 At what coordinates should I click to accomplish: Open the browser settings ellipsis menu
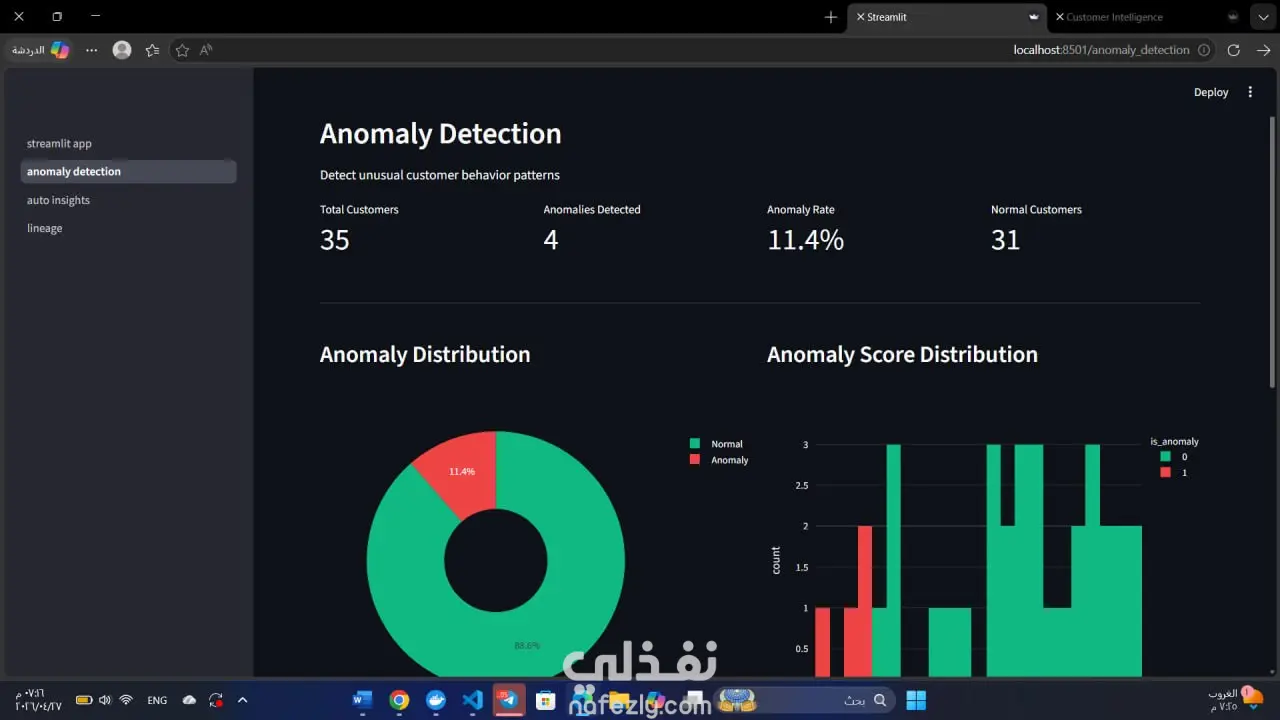pyautogui.click(x=92, y=50)
